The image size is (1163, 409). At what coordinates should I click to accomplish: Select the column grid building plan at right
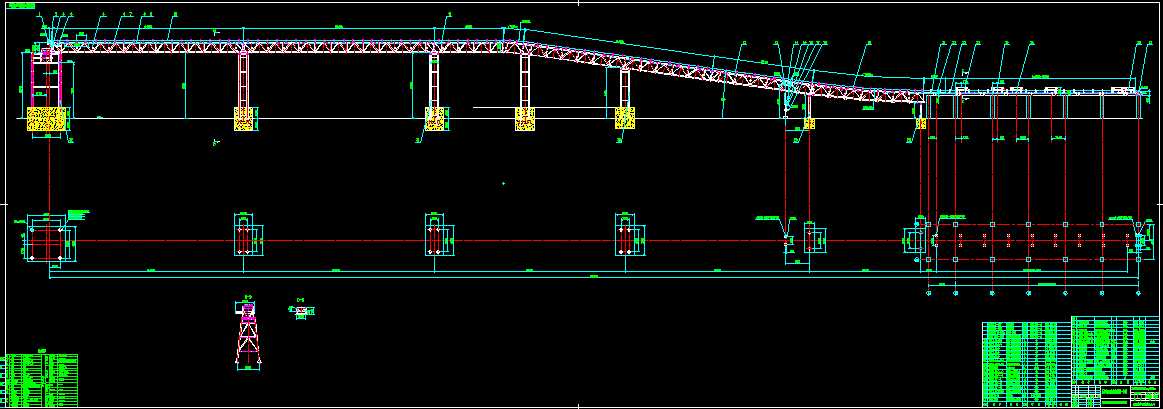click(x=1035, y=241)
